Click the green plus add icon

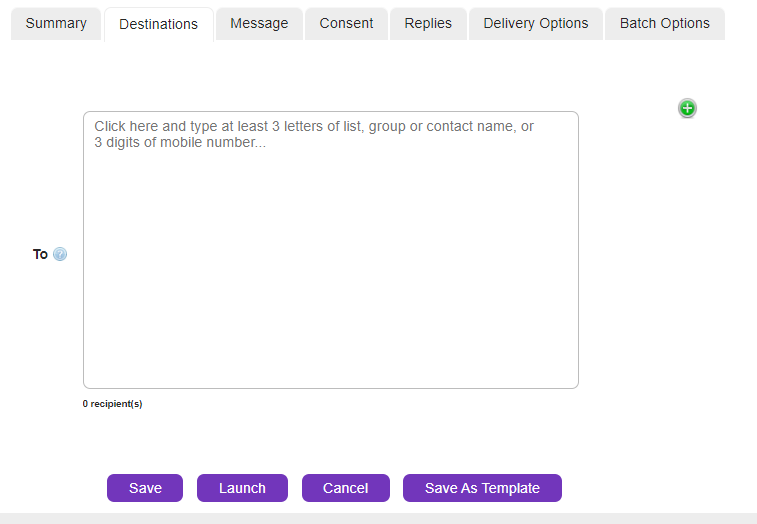(x=687, y=108)
